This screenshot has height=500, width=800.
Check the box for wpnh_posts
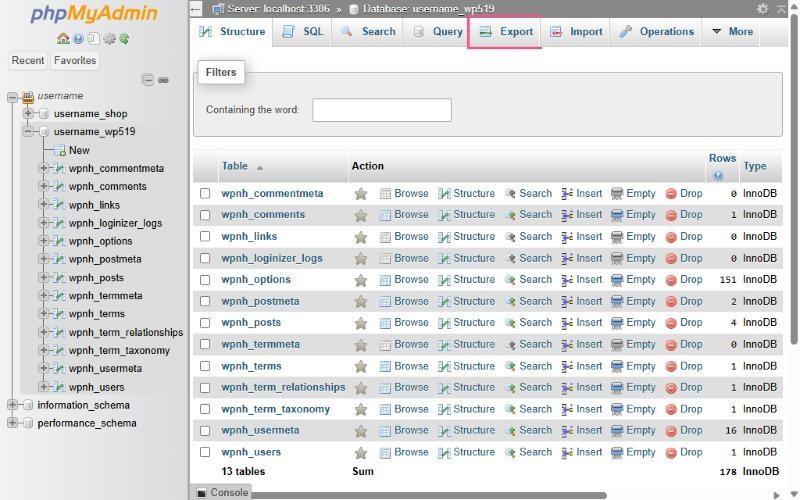click(x=205, y=322)
